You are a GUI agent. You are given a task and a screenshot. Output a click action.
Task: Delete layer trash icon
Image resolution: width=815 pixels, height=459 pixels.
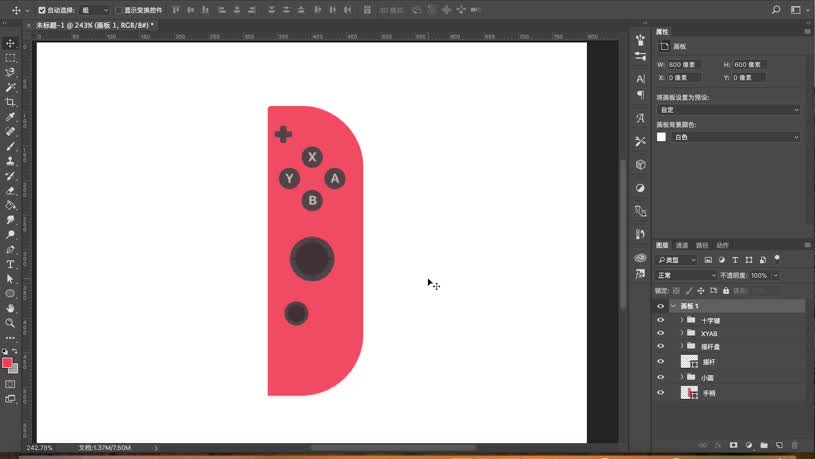tap(794, 445)
